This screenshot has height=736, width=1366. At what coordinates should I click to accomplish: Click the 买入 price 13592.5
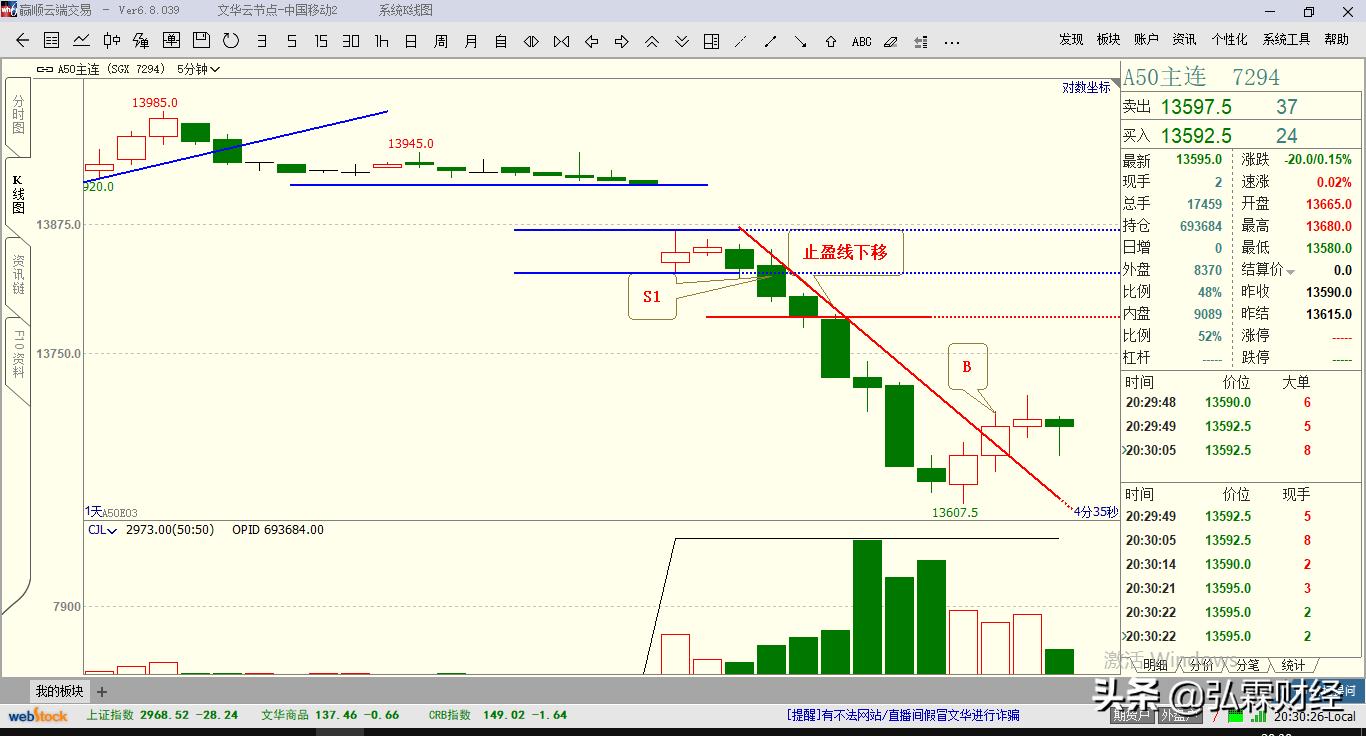point(1196,136)
